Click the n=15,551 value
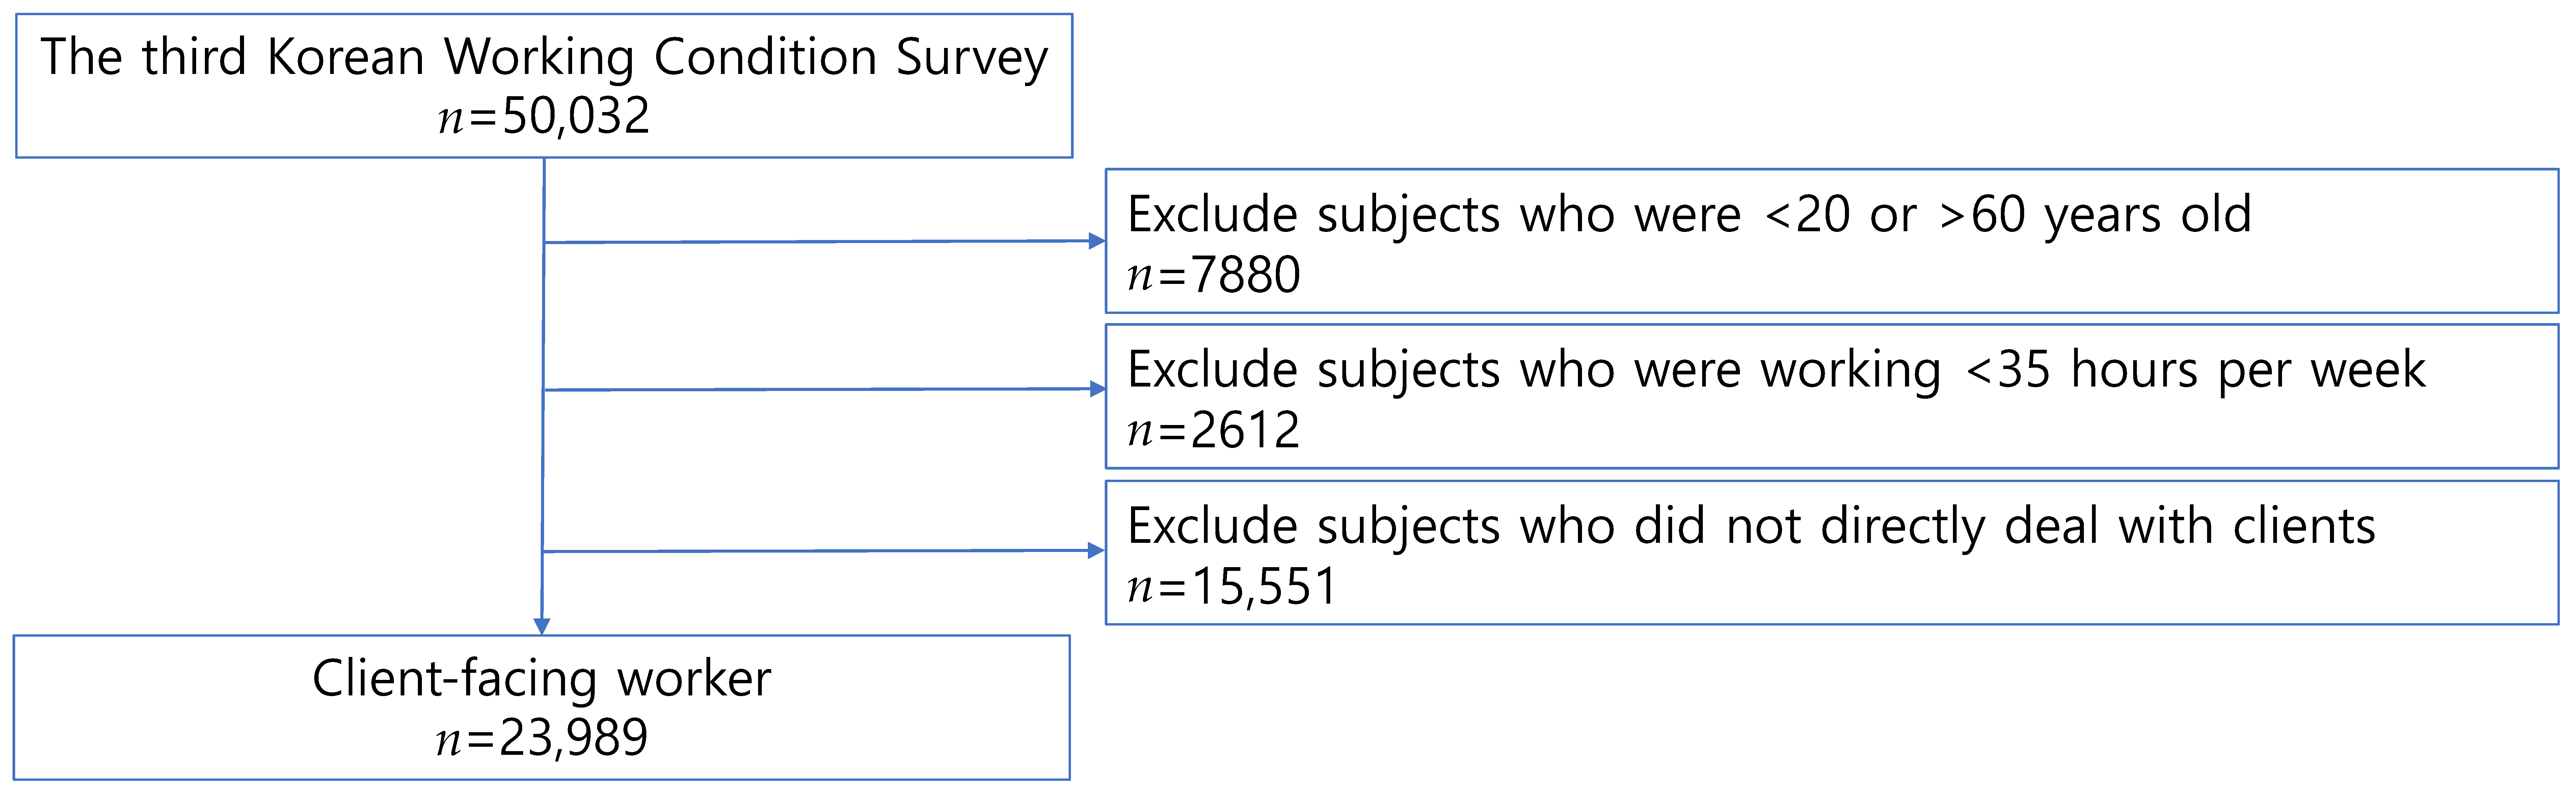This screenshot has height=795, width=2576. pyautogui.click(x=1232, y=587)
